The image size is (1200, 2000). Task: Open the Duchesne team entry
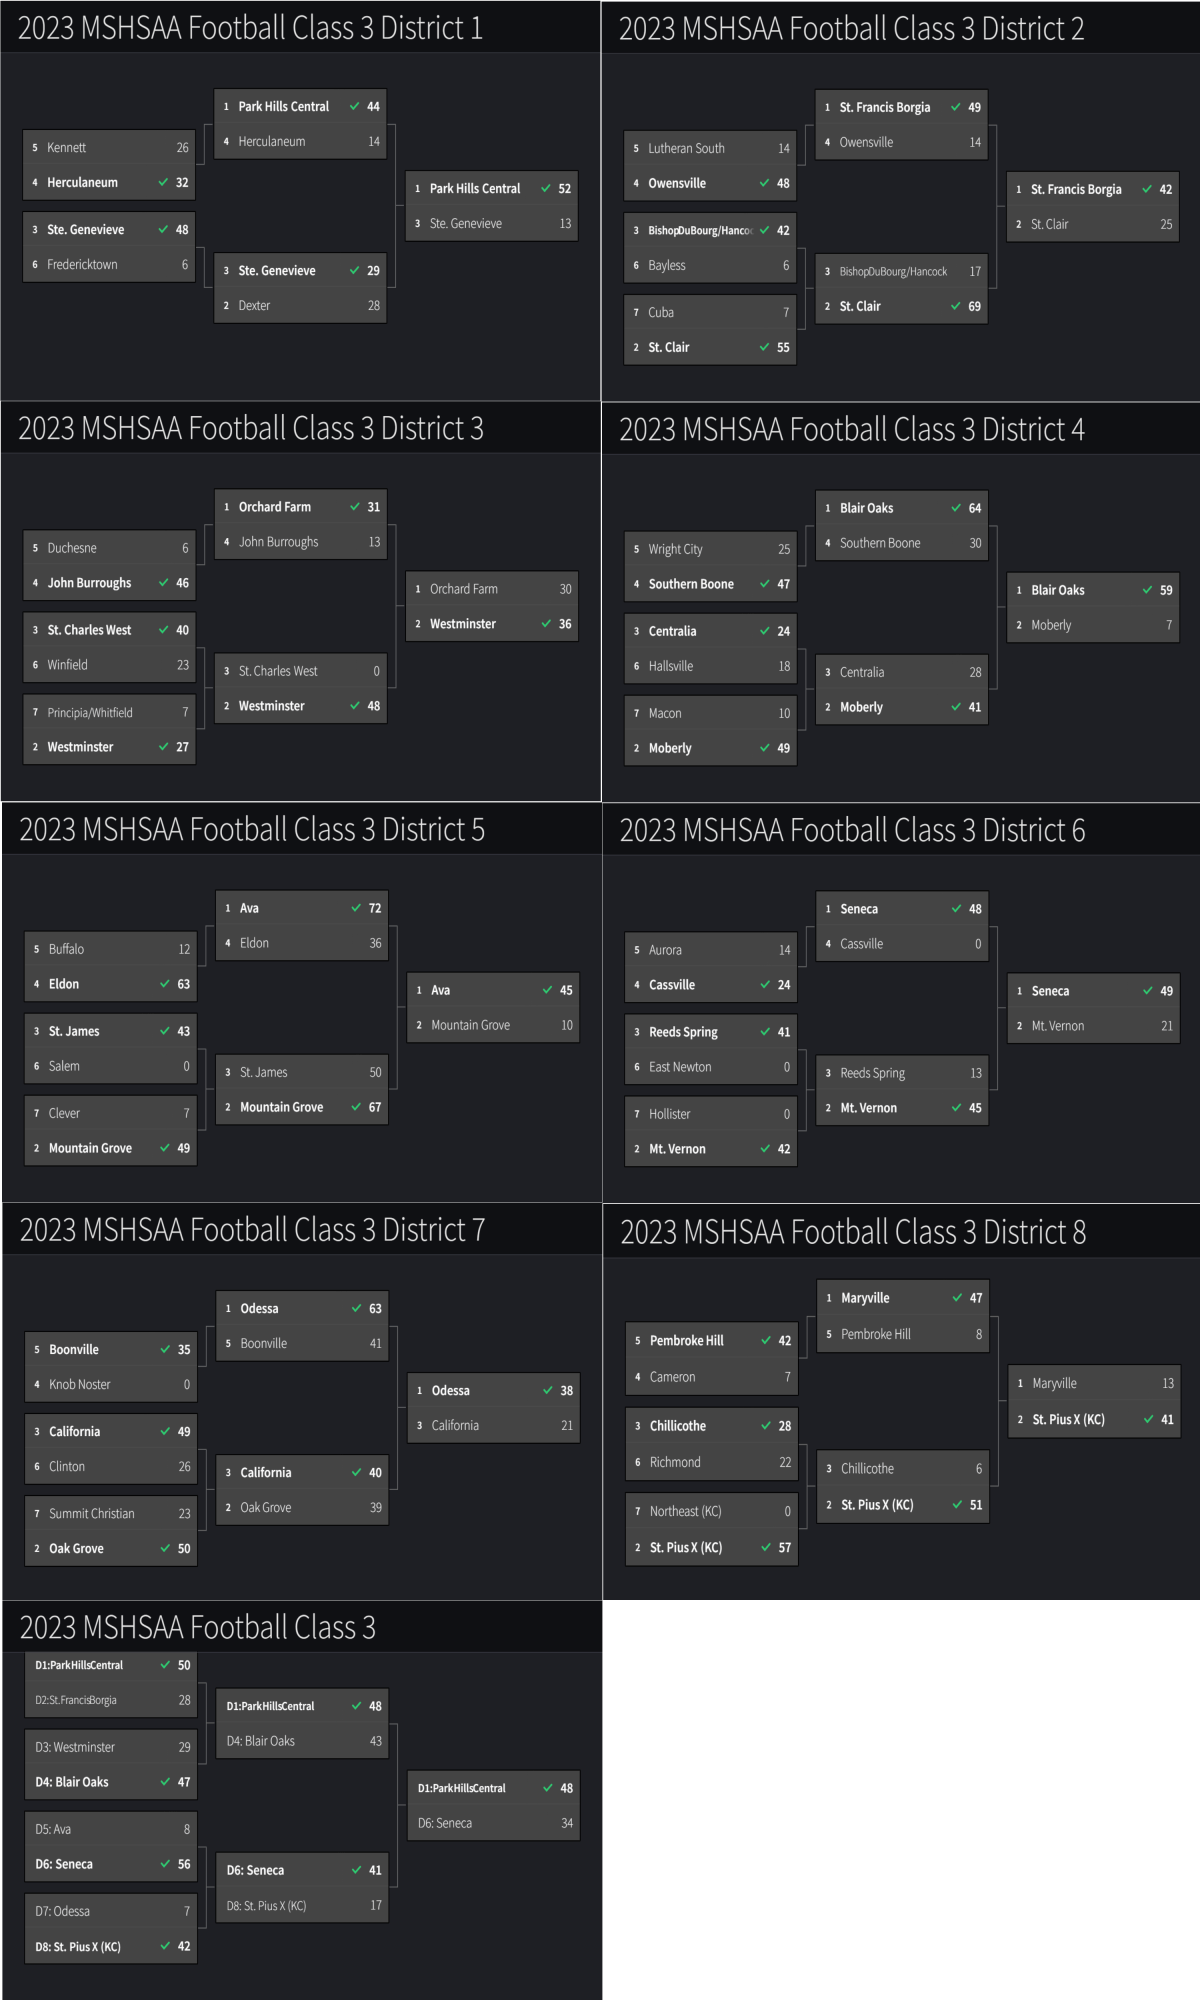coord(109,548)
